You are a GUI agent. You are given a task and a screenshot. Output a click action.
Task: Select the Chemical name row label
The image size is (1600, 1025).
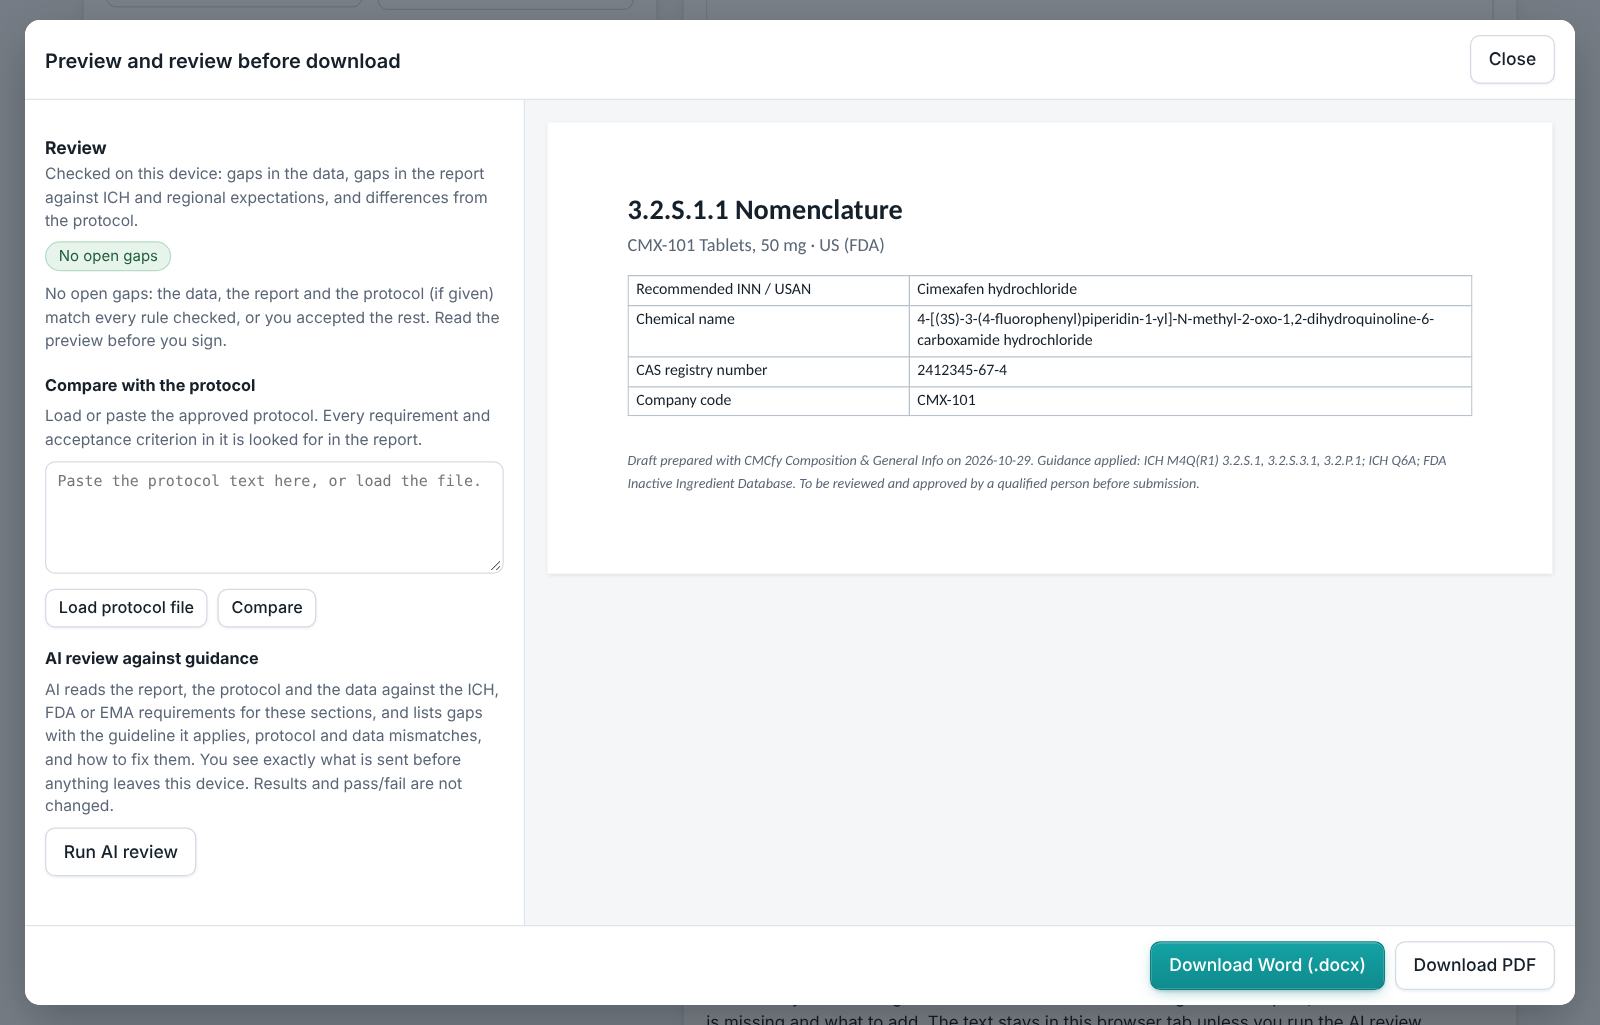click(768, 330)
